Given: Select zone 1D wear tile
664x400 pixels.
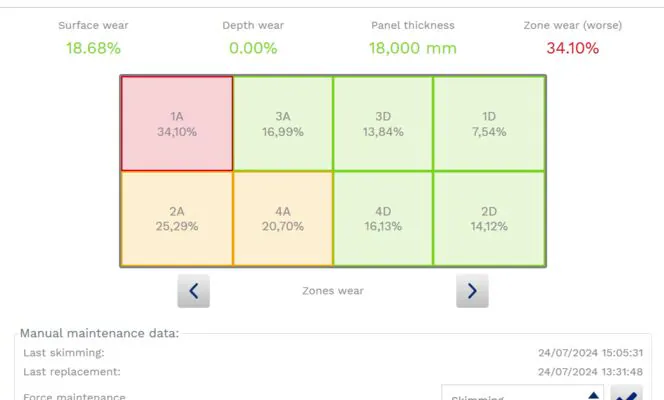Looking at the screenshot, I should coord(489,124).
